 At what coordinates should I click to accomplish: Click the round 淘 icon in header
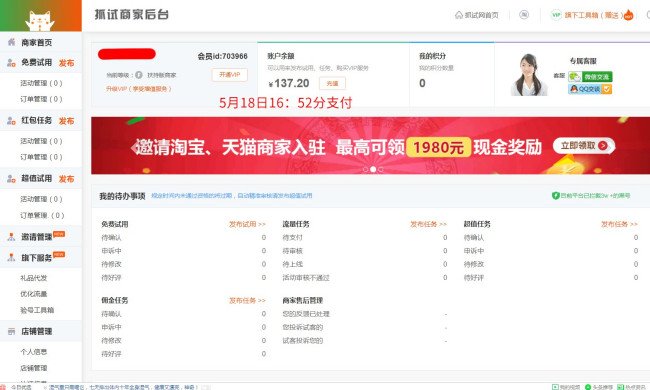pyautogui.click(x=524, y=15)
